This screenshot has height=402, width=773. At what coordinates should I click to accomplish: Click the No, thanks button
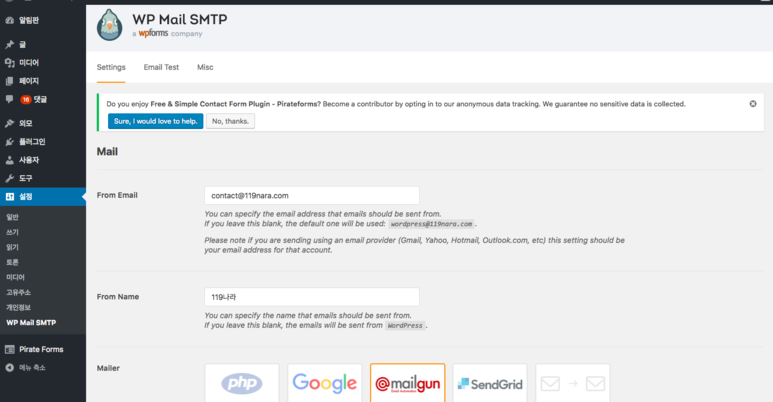(230, 121)
